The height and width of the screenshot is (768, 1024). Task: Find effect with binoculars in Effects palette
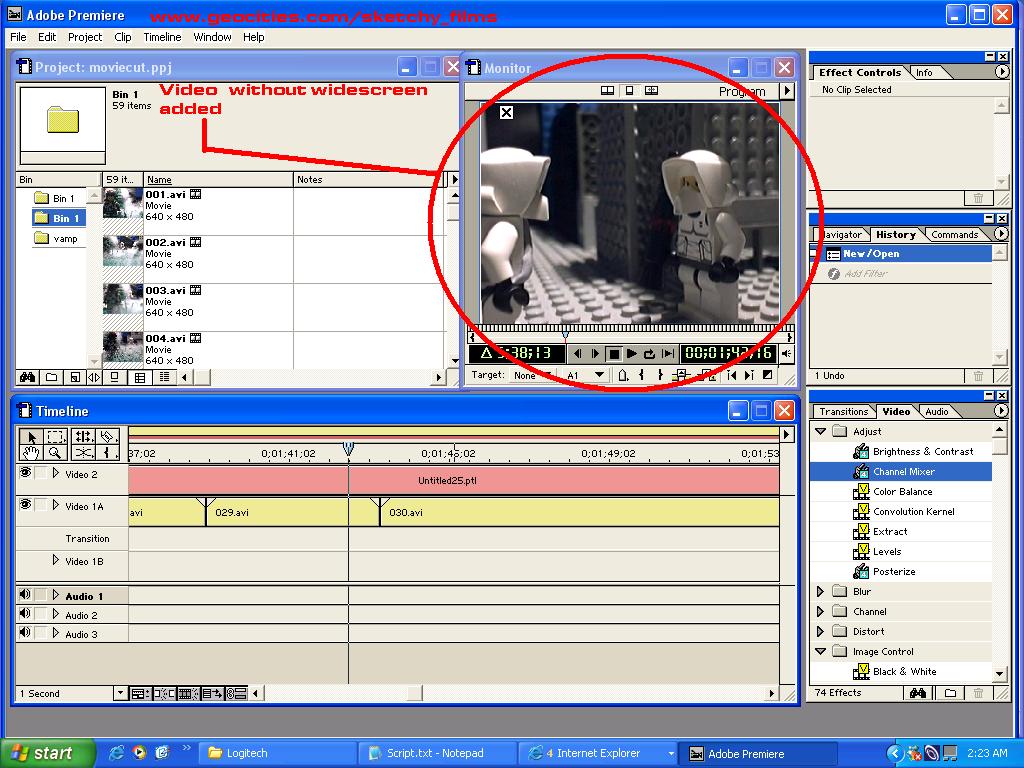click(x=917, y=693)
